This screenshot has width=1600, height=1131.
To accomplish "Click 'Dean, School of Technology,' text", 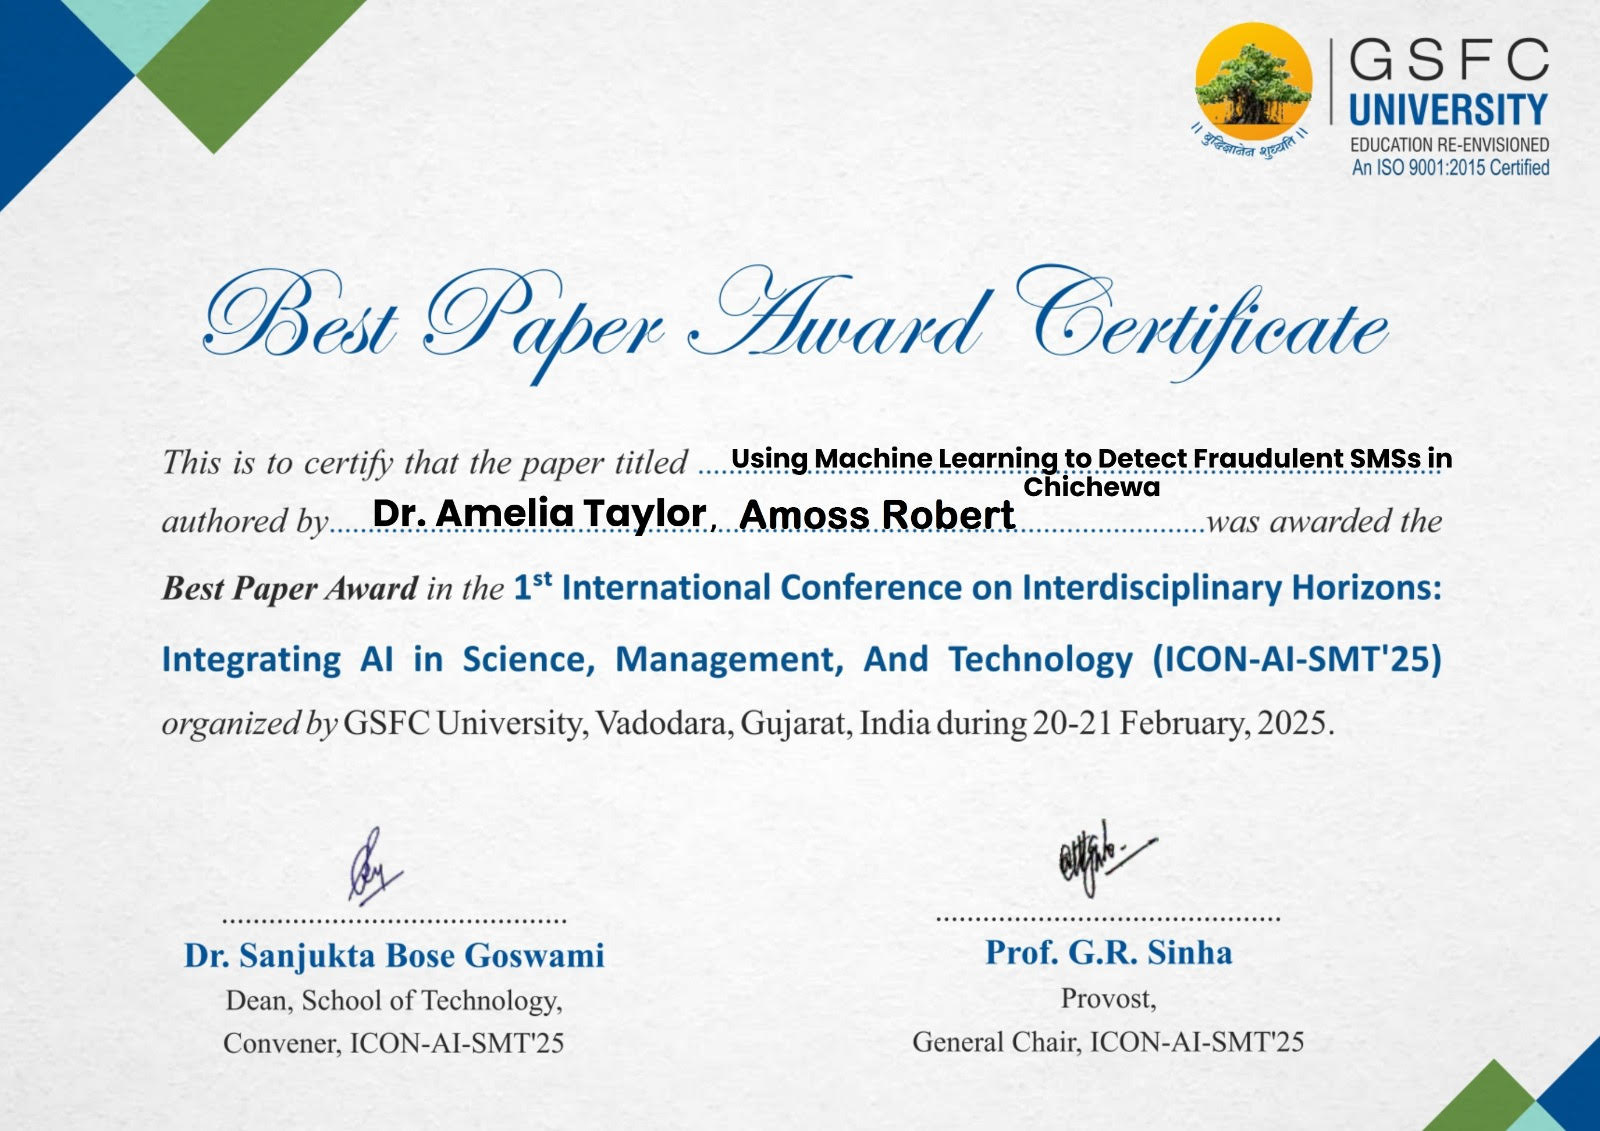I will pos(394,1001).
